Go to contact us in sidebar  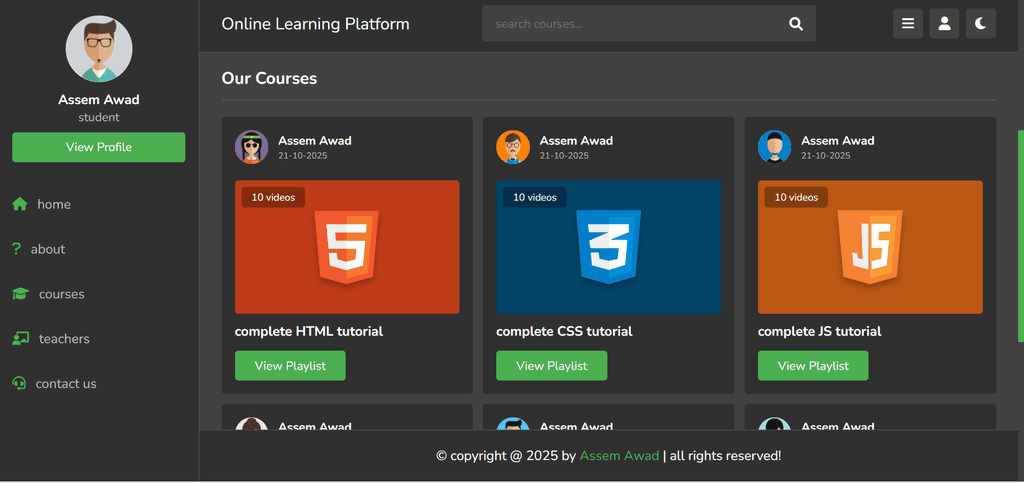pyautogui.click(x=66, y=384)
